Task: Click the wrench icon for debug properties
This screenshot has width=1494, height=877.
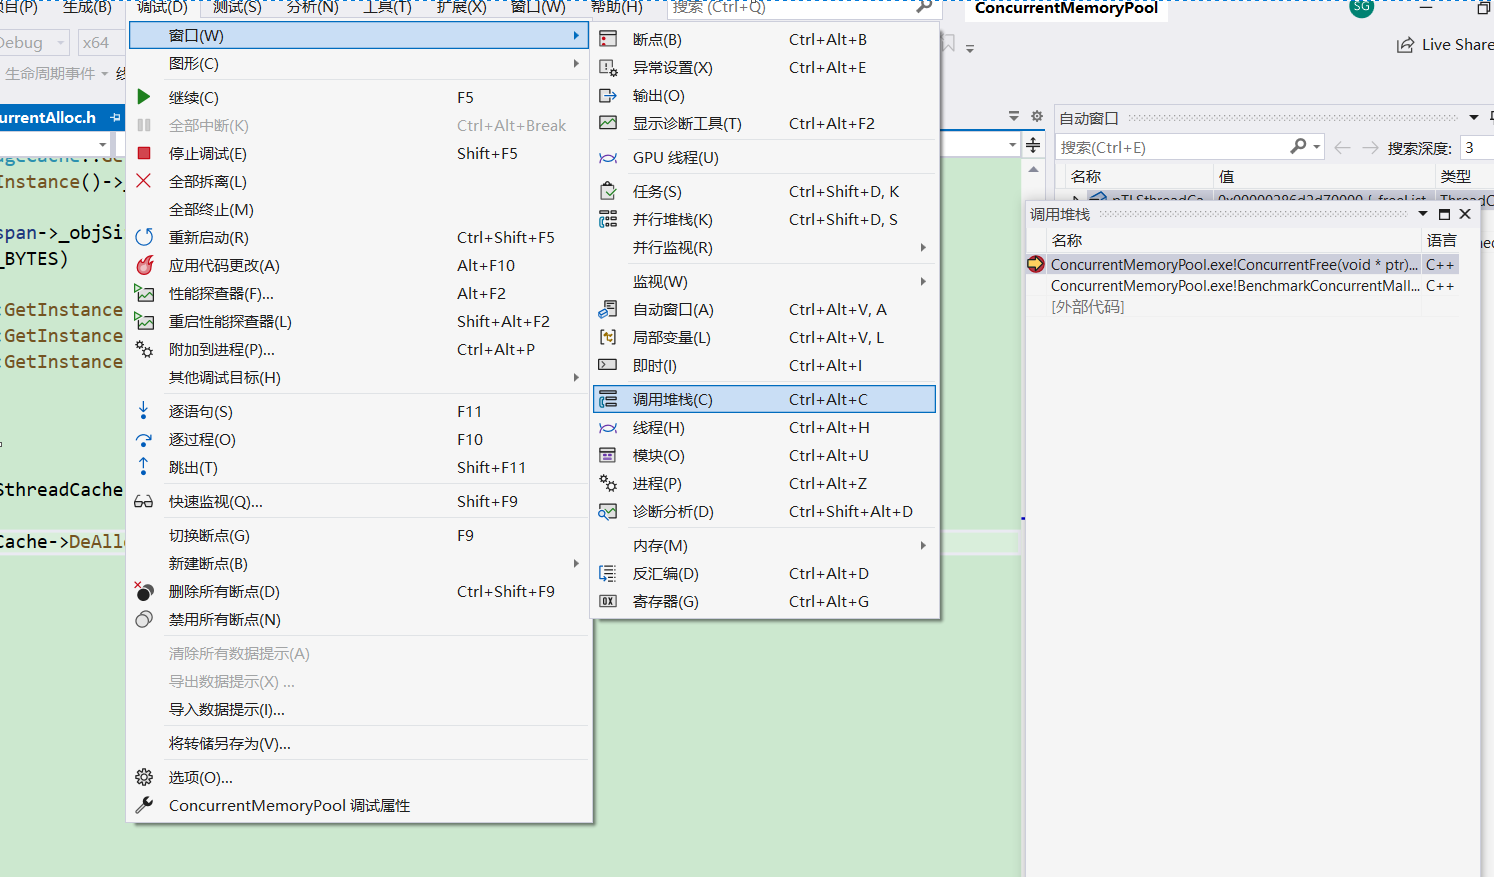Action: click(x=144, y=805)
